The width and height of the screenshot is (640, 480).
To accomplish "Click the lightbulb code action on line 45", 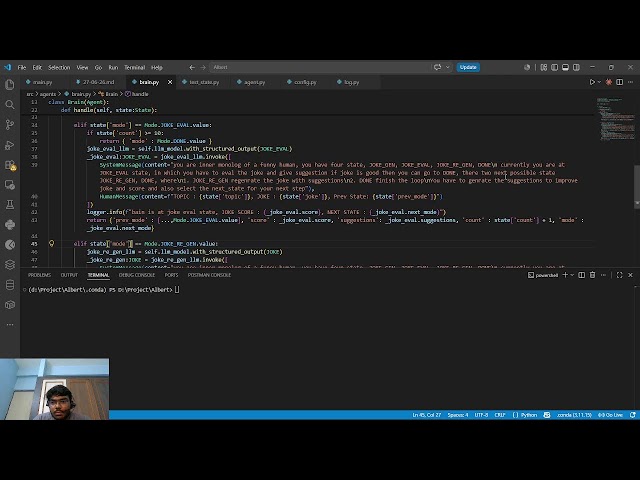I will pos(51,243).
